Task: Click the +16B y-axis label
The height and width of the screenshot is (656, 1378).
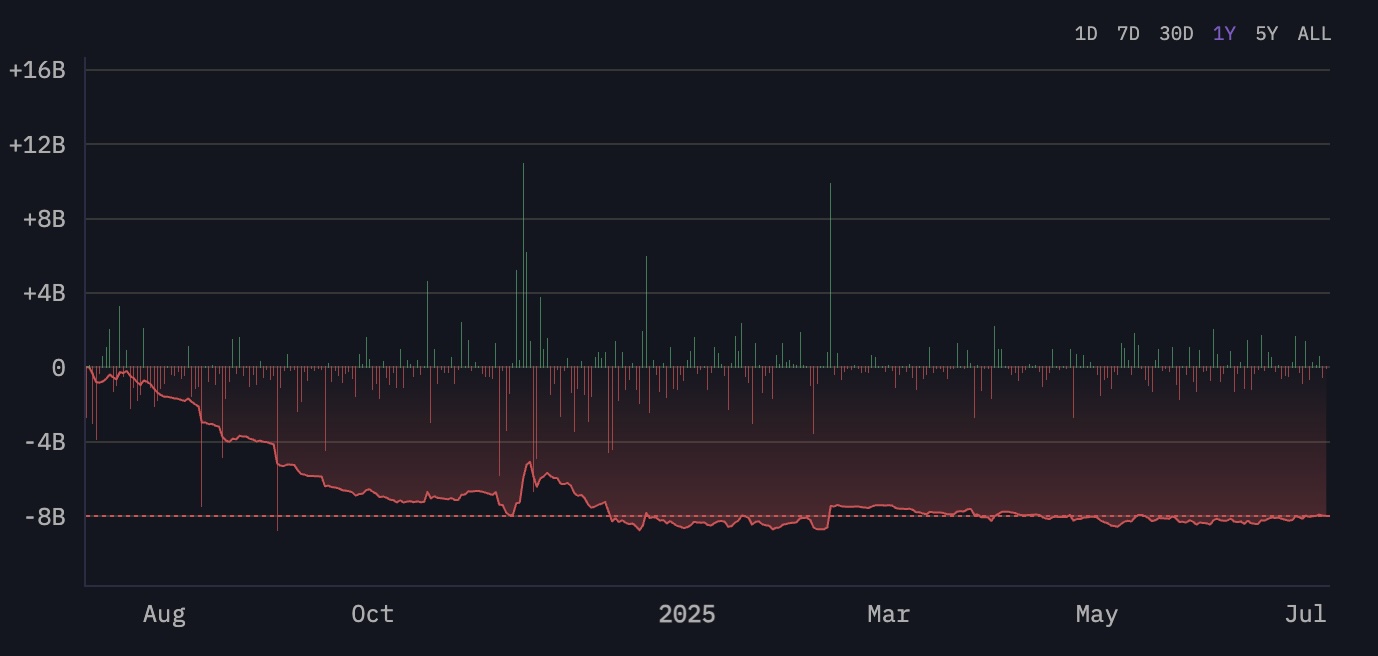Action: [37, 71]
